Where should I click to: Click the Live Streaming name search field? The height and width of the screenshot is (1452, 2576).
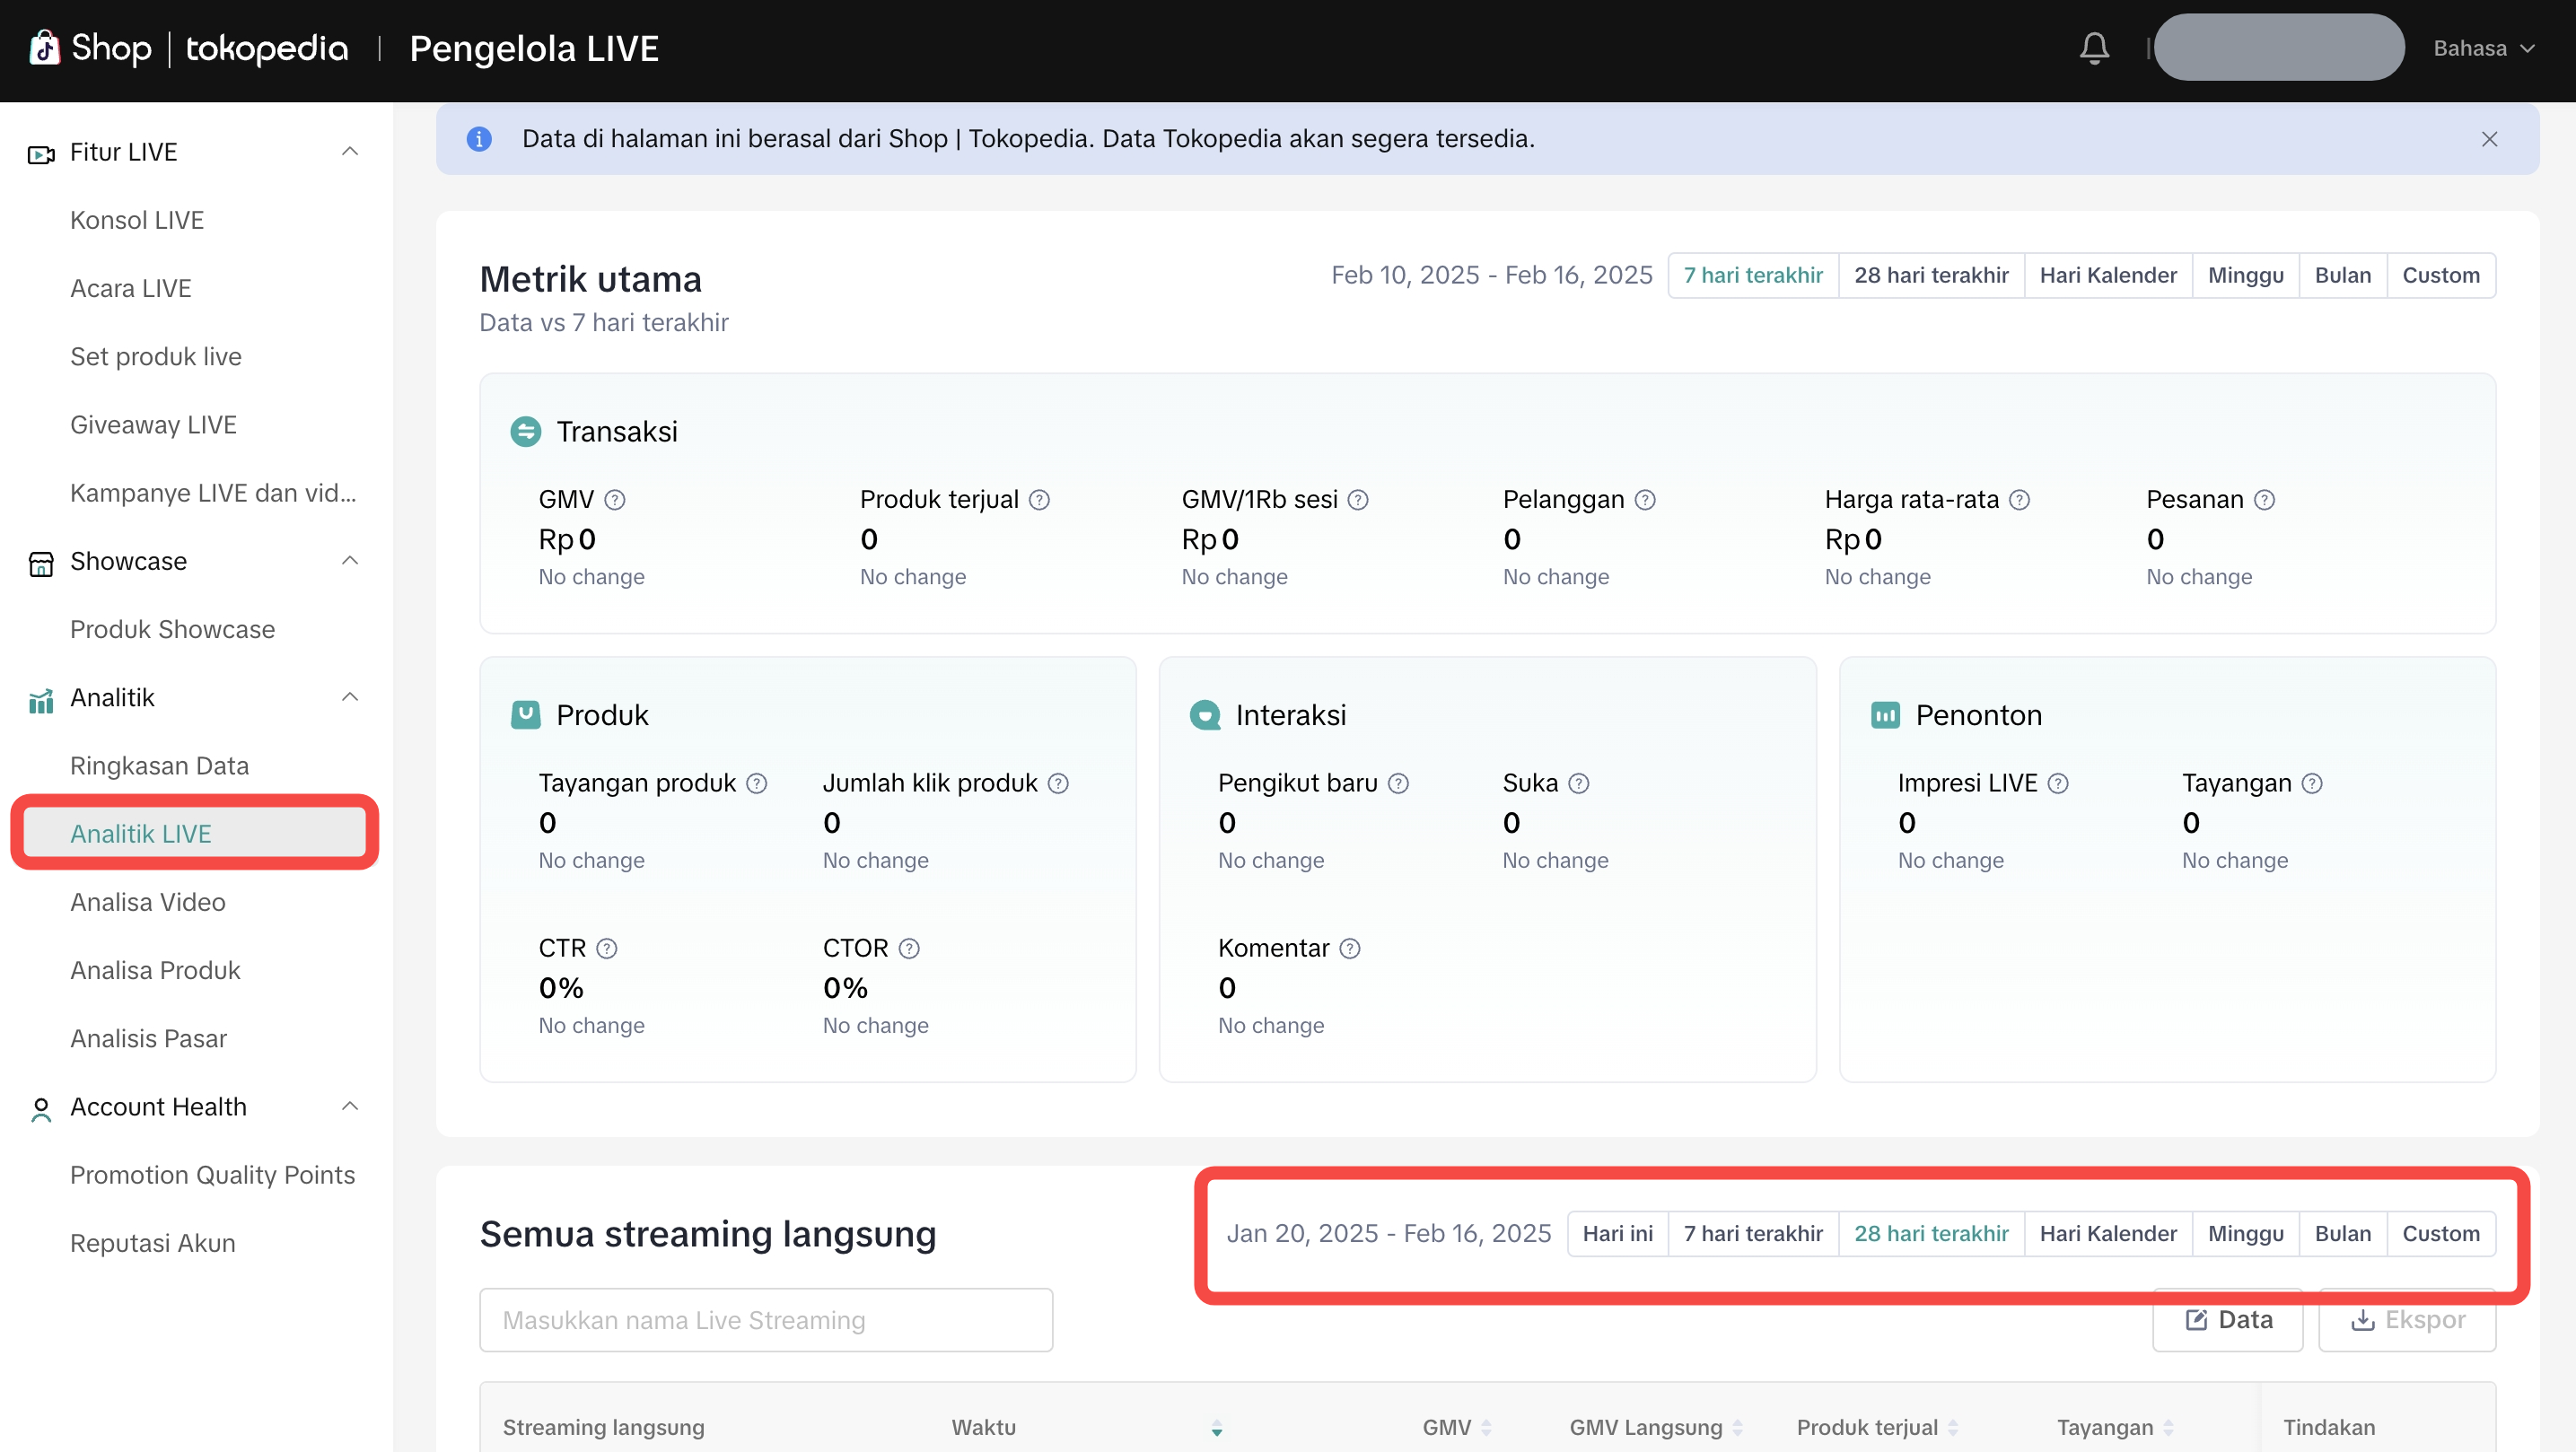point(765,1320)
